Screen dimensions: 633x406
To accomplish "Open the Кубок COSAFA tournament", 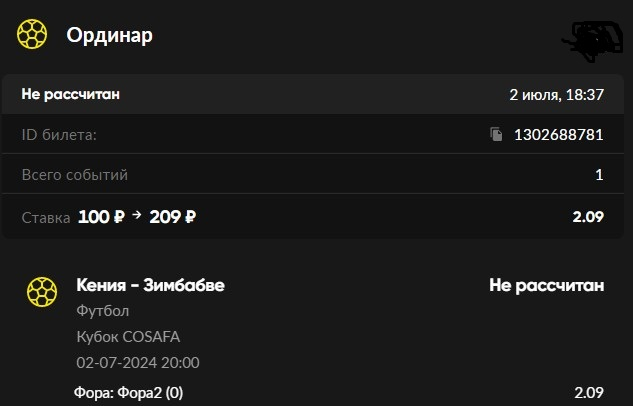I will click(128, 337).
